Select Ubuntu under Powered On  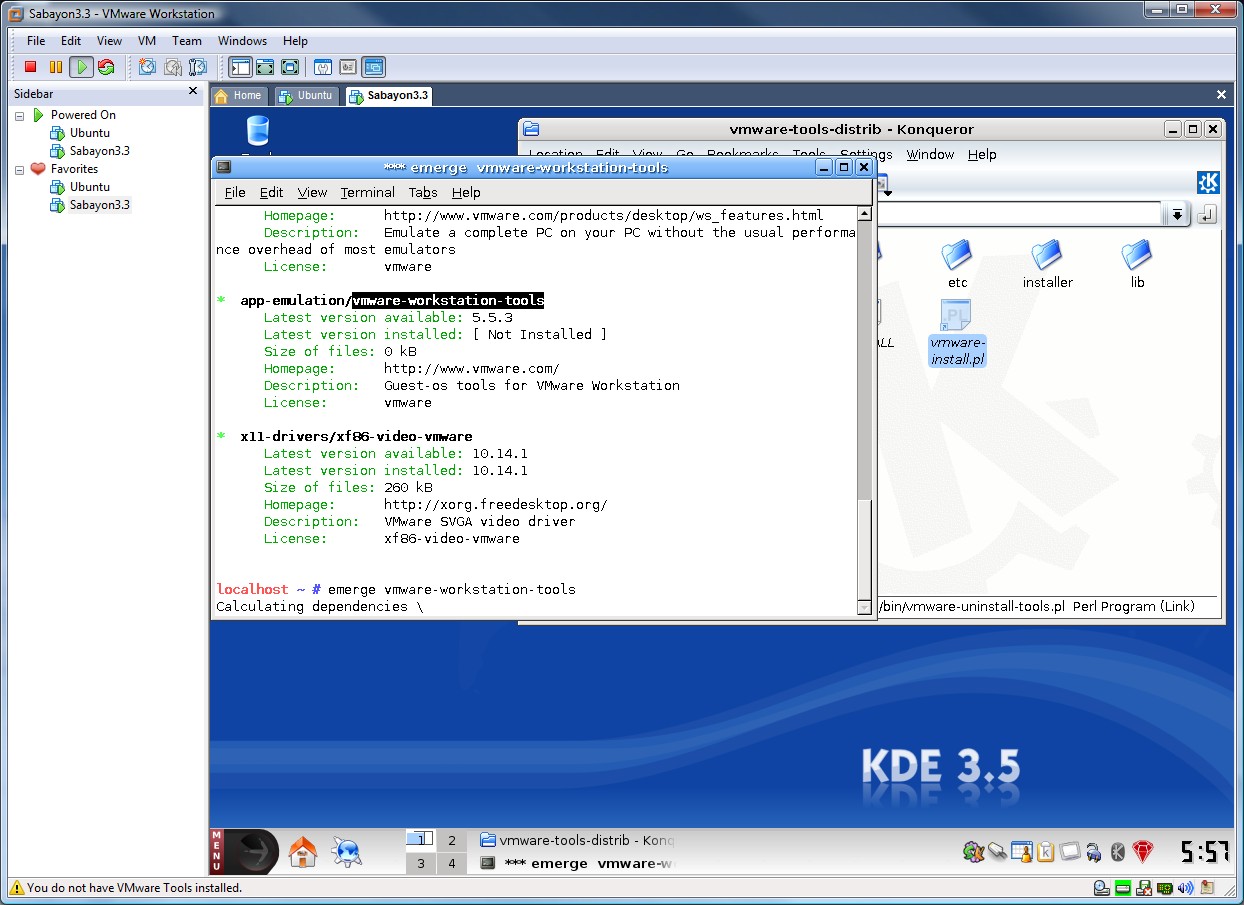(90, 133)
